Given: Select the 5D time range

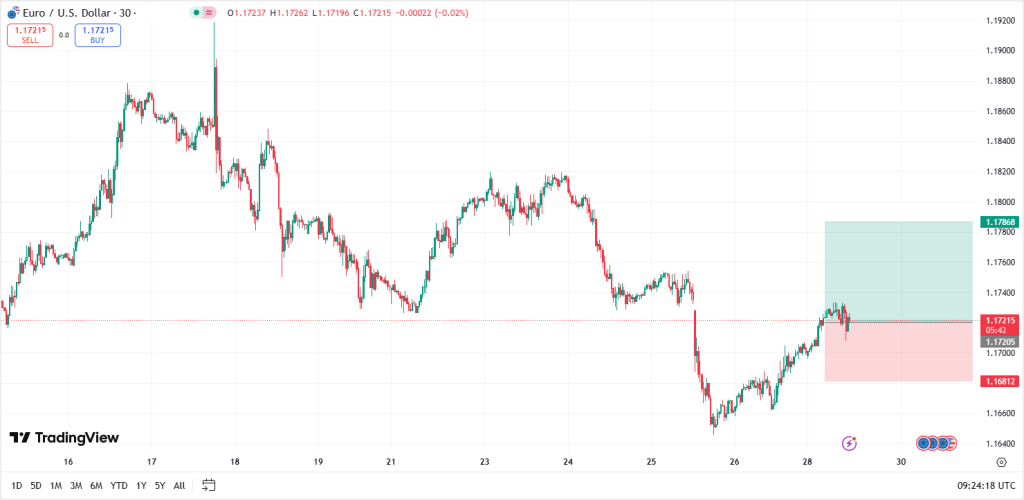Looking at the screenshot, I should point(36,486).
